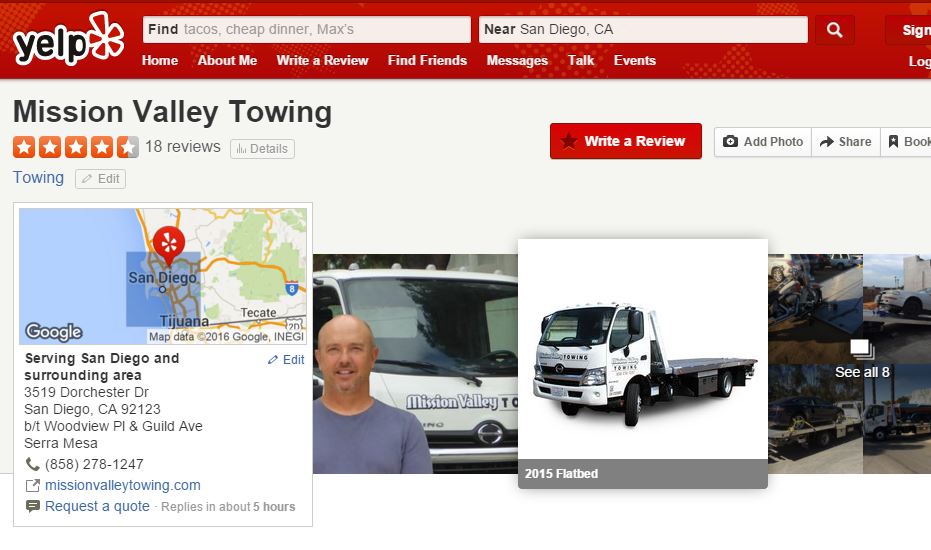
Task: Open the Events nav item
Action: click(x=635, y=61)
